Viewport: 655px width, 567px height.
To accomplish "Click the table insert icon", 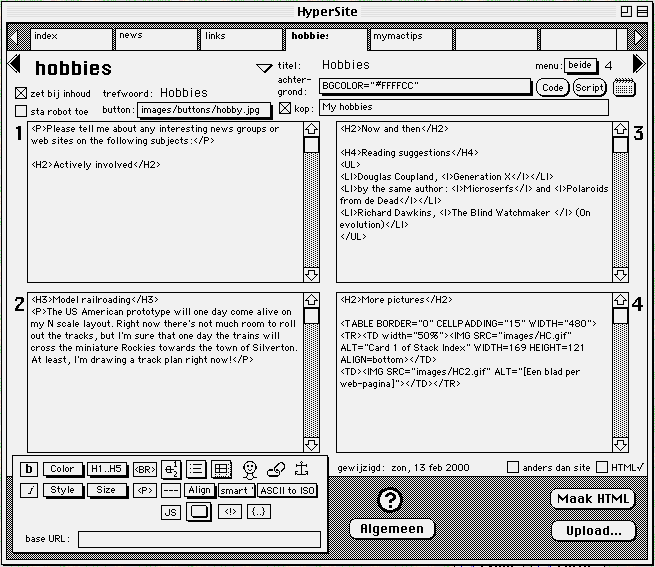I will tap(221, 469).
